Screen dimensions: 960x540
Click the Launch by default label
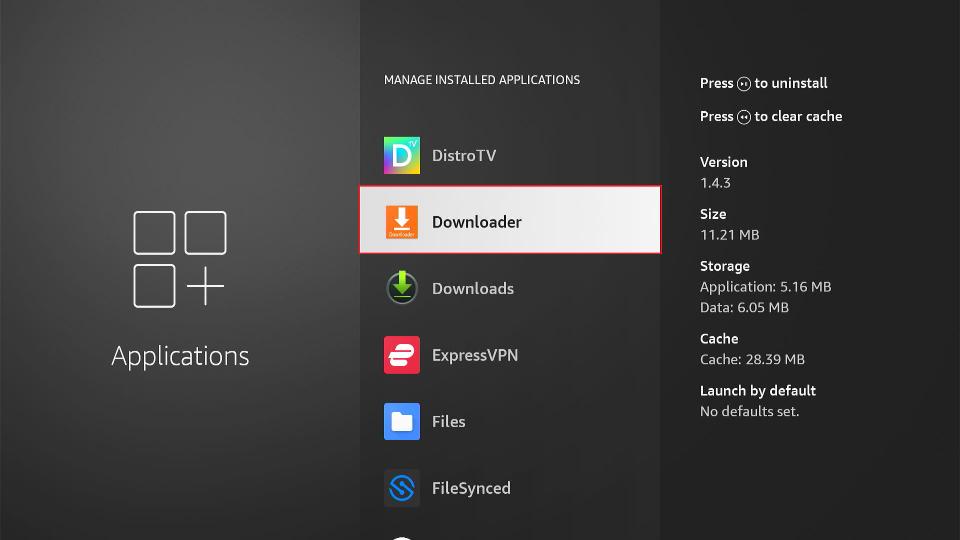click(x=757, y=391)
